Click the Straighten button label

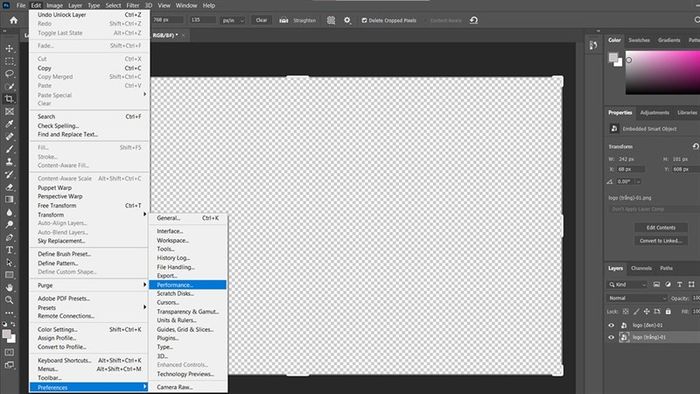(x=304, y=20)
